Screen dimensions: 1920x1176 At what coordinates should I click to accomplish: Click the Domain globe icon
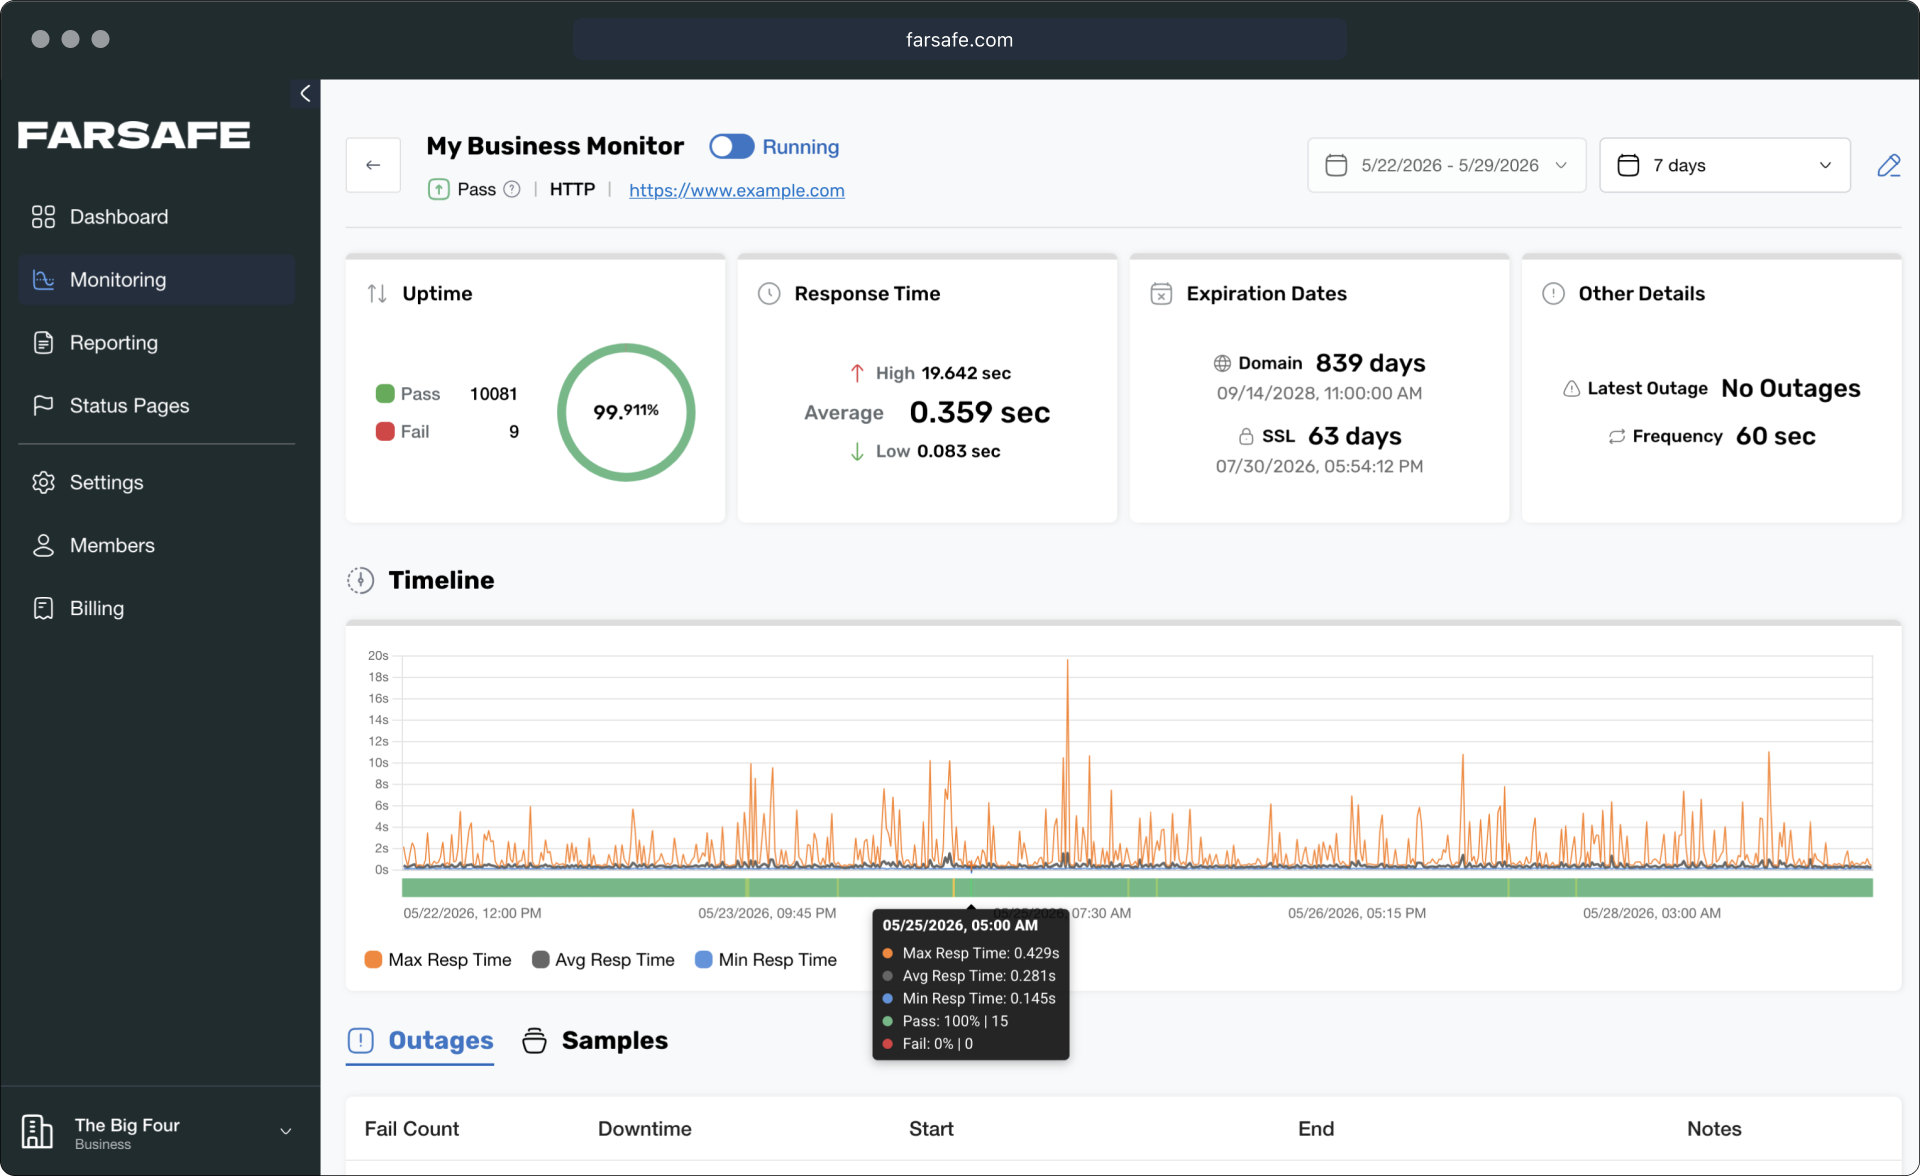click(x=1222, y=363)
